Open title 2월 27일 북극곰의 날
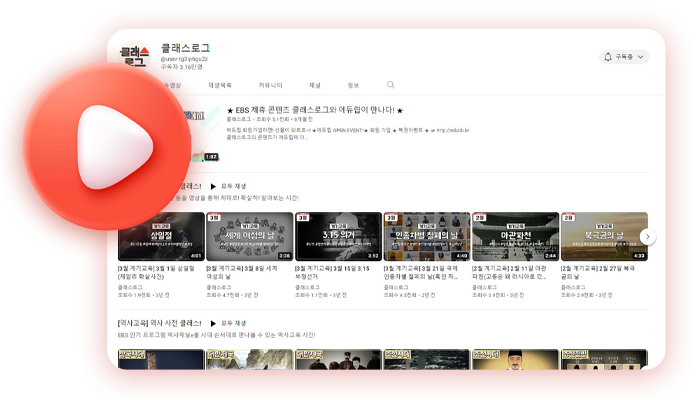Image resolution: width=700 pixels, height=400 pixels. pyautogui.click(x=598, y=272)
